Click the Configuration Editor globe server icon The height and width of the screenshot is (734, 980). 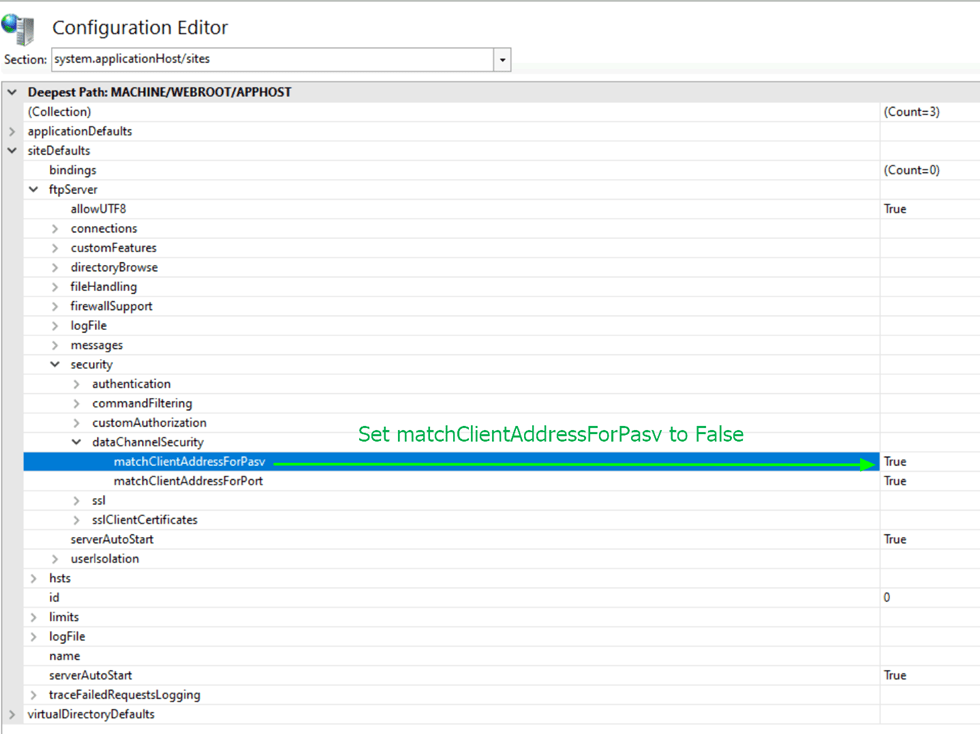[18, 29]
